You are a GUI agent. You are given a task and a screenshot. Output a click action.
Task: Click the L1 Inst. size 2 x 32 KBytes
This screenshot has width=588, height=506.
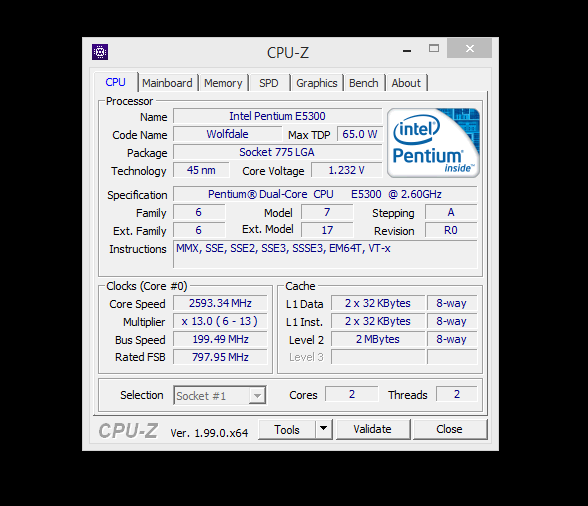(x=378, y=321)
